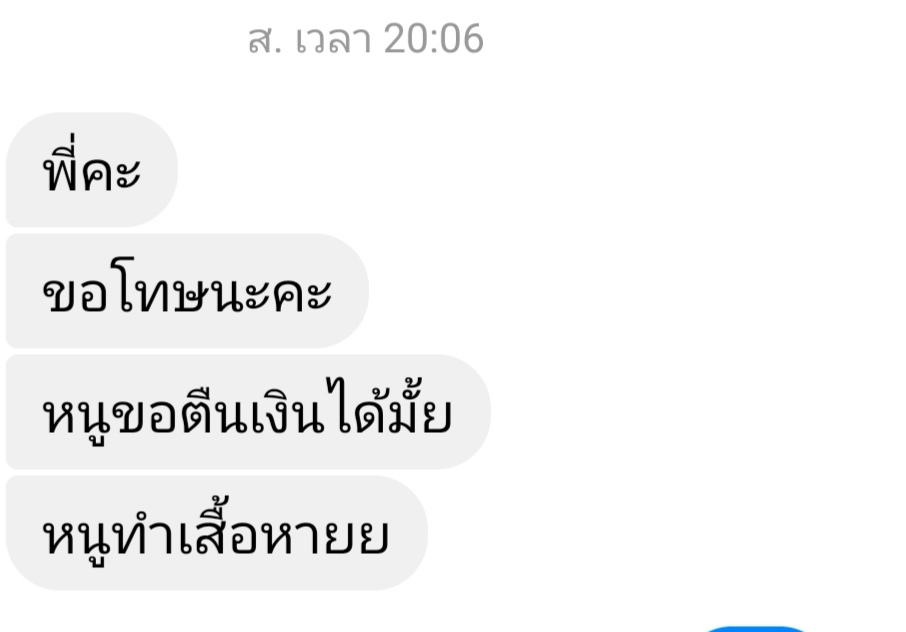The width and height of the screenshot is (906, 632).
Task: Click the word "เวลา" in the timestamp
Action: [x=333, y=40]
